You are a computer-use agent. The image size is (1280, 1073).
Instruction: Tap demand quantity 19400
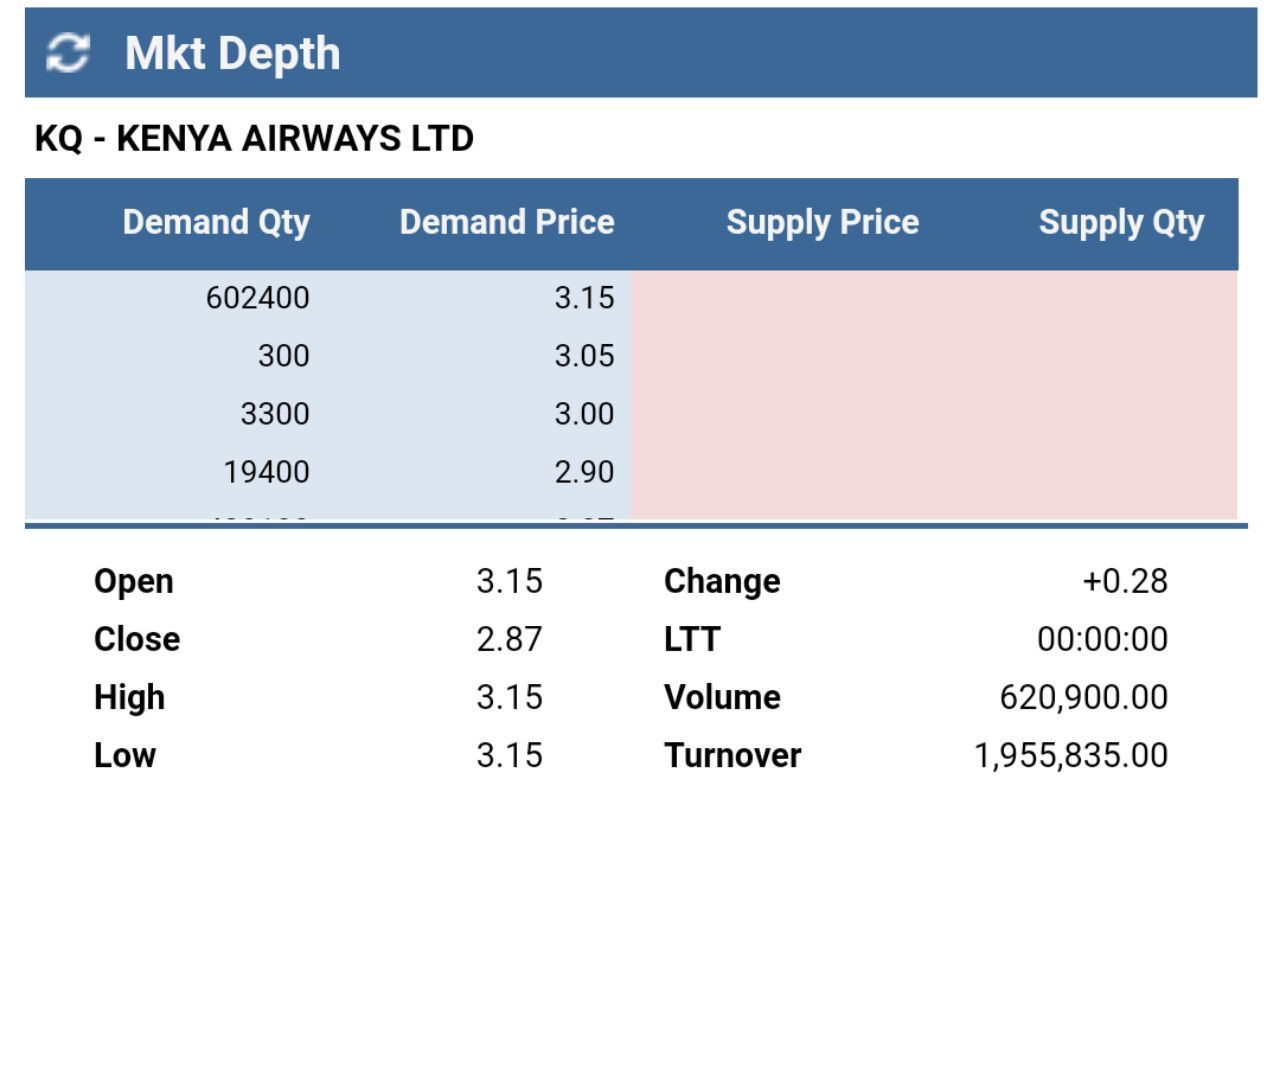click(x=266, y=472)
